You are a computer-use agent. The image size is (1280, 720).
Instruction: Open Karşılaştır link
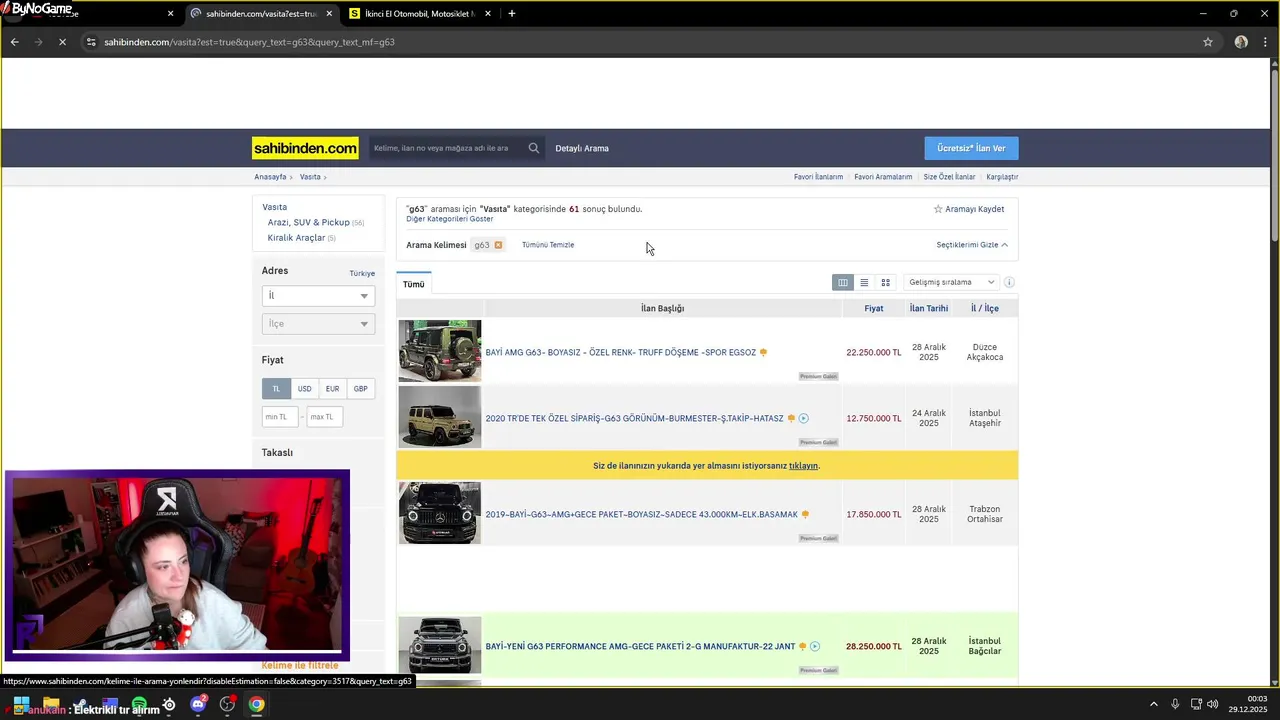point(1002,177)
